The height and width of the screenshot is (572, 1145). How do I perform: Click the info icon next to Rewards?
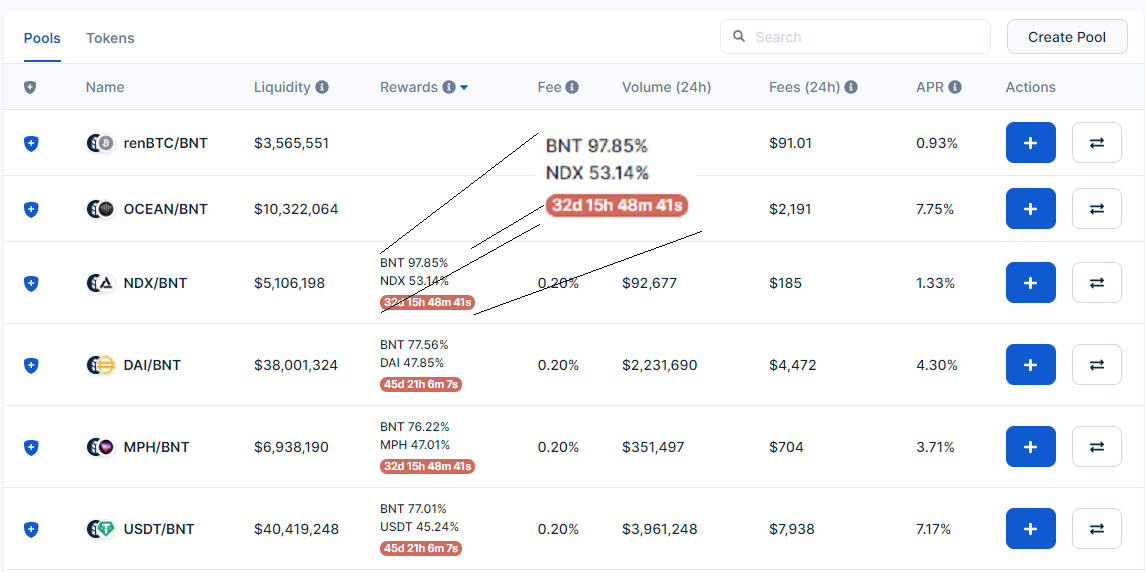pos(449,88)
